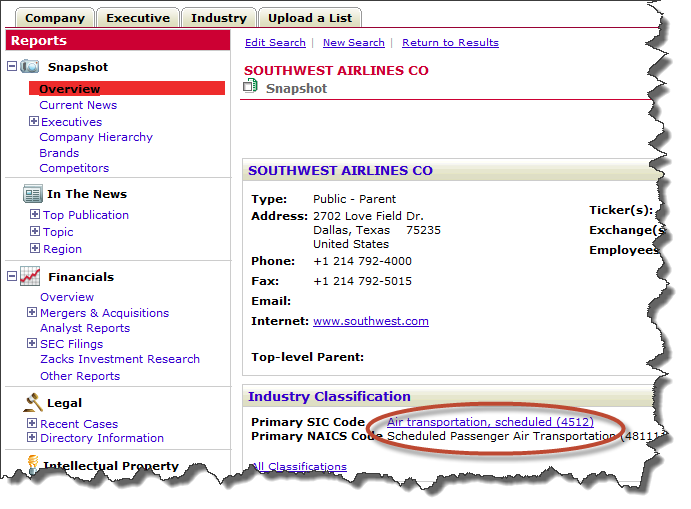Select the highlighted Snapshot Overview item
Viewport: 691px width, 509px height.
point(126,89)
